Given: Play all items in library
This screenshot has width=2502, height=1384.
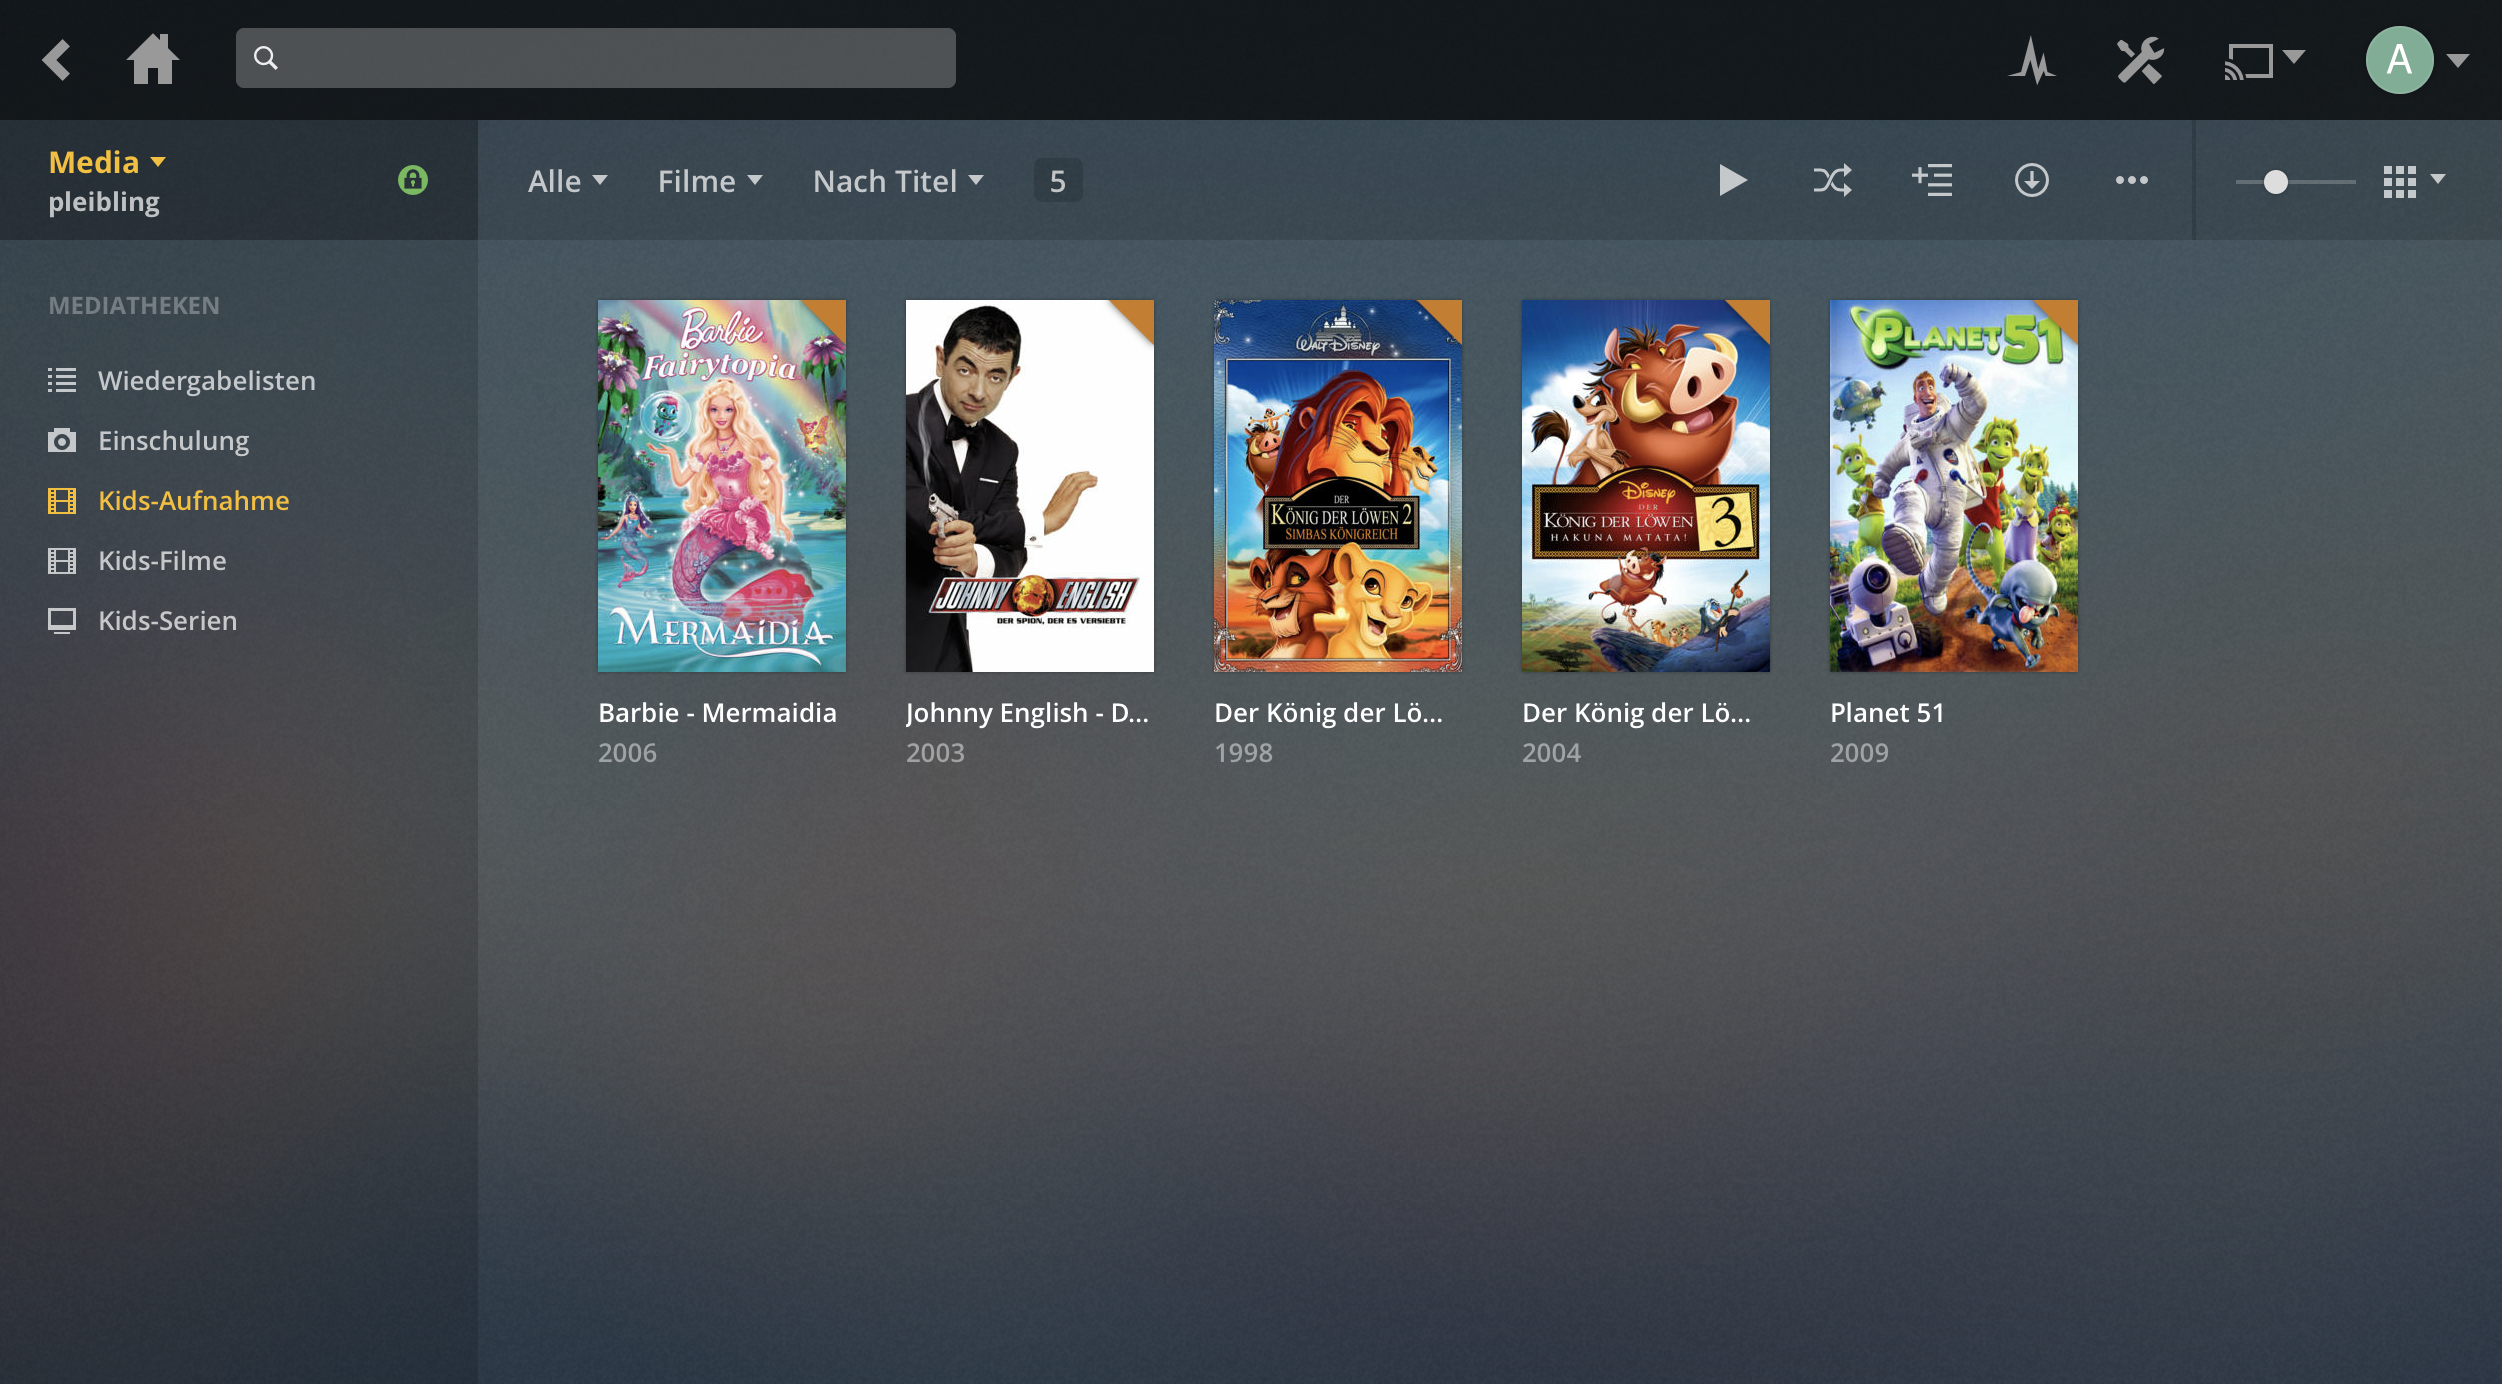Looking at the screenshot, I should (1732, 181).
